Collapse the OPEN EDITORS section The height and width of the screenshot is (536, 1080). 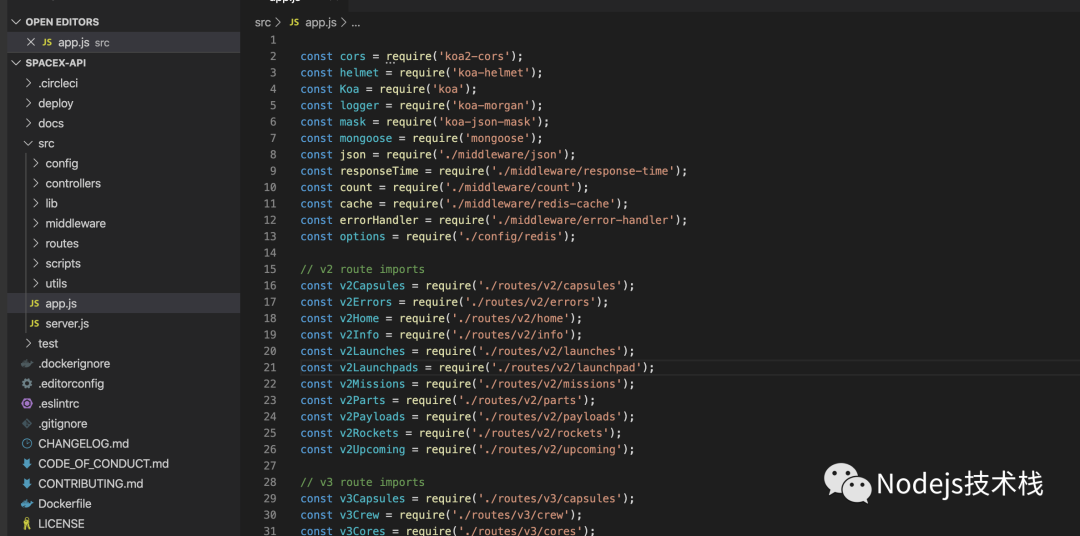click(17, 22)
